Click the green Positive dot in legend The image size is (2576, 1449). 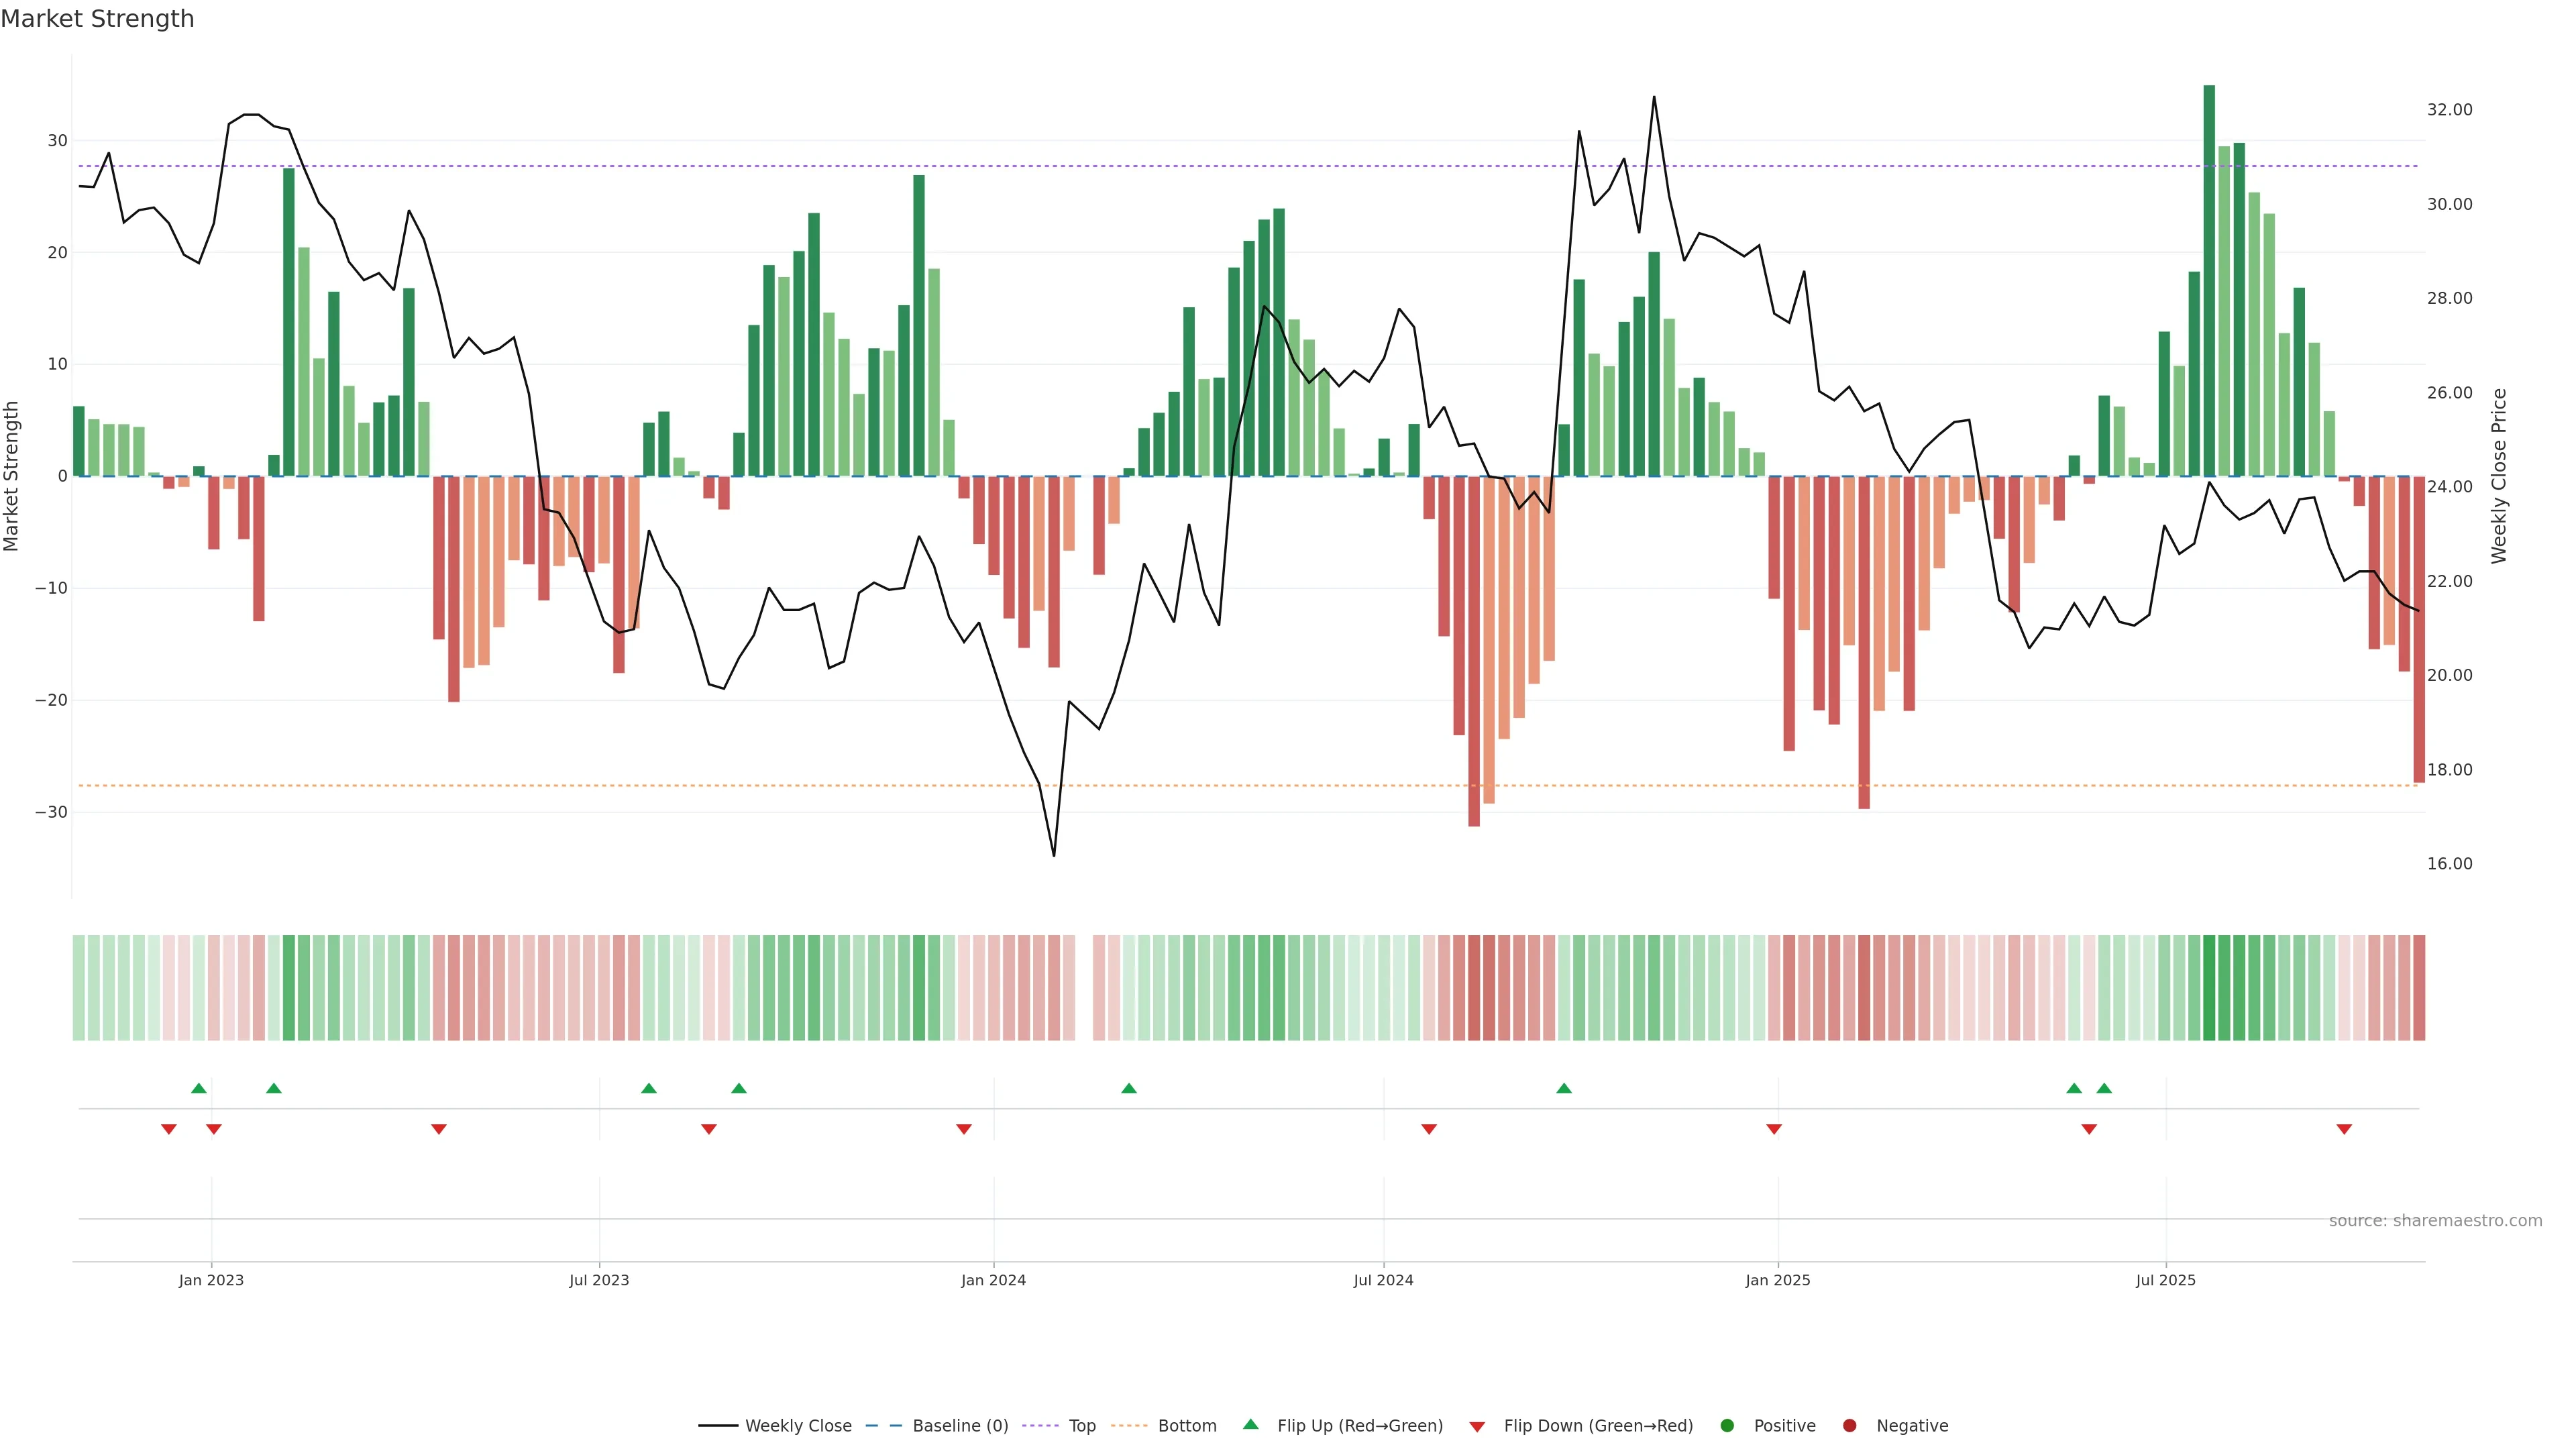(1727, 1425)
